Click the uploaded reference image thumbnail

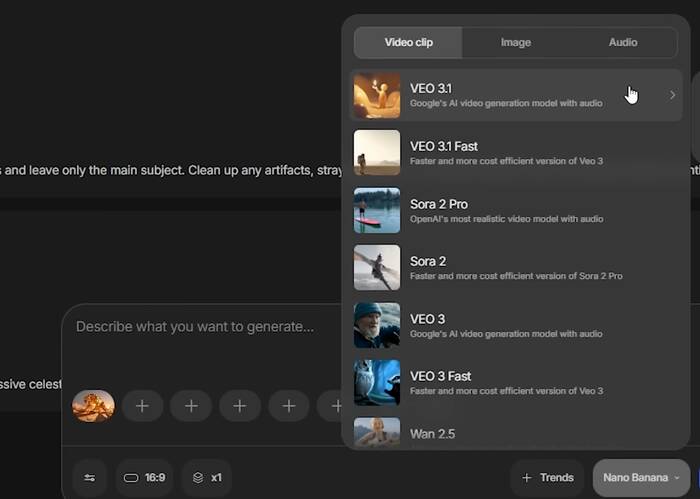[x=93, y=406]
